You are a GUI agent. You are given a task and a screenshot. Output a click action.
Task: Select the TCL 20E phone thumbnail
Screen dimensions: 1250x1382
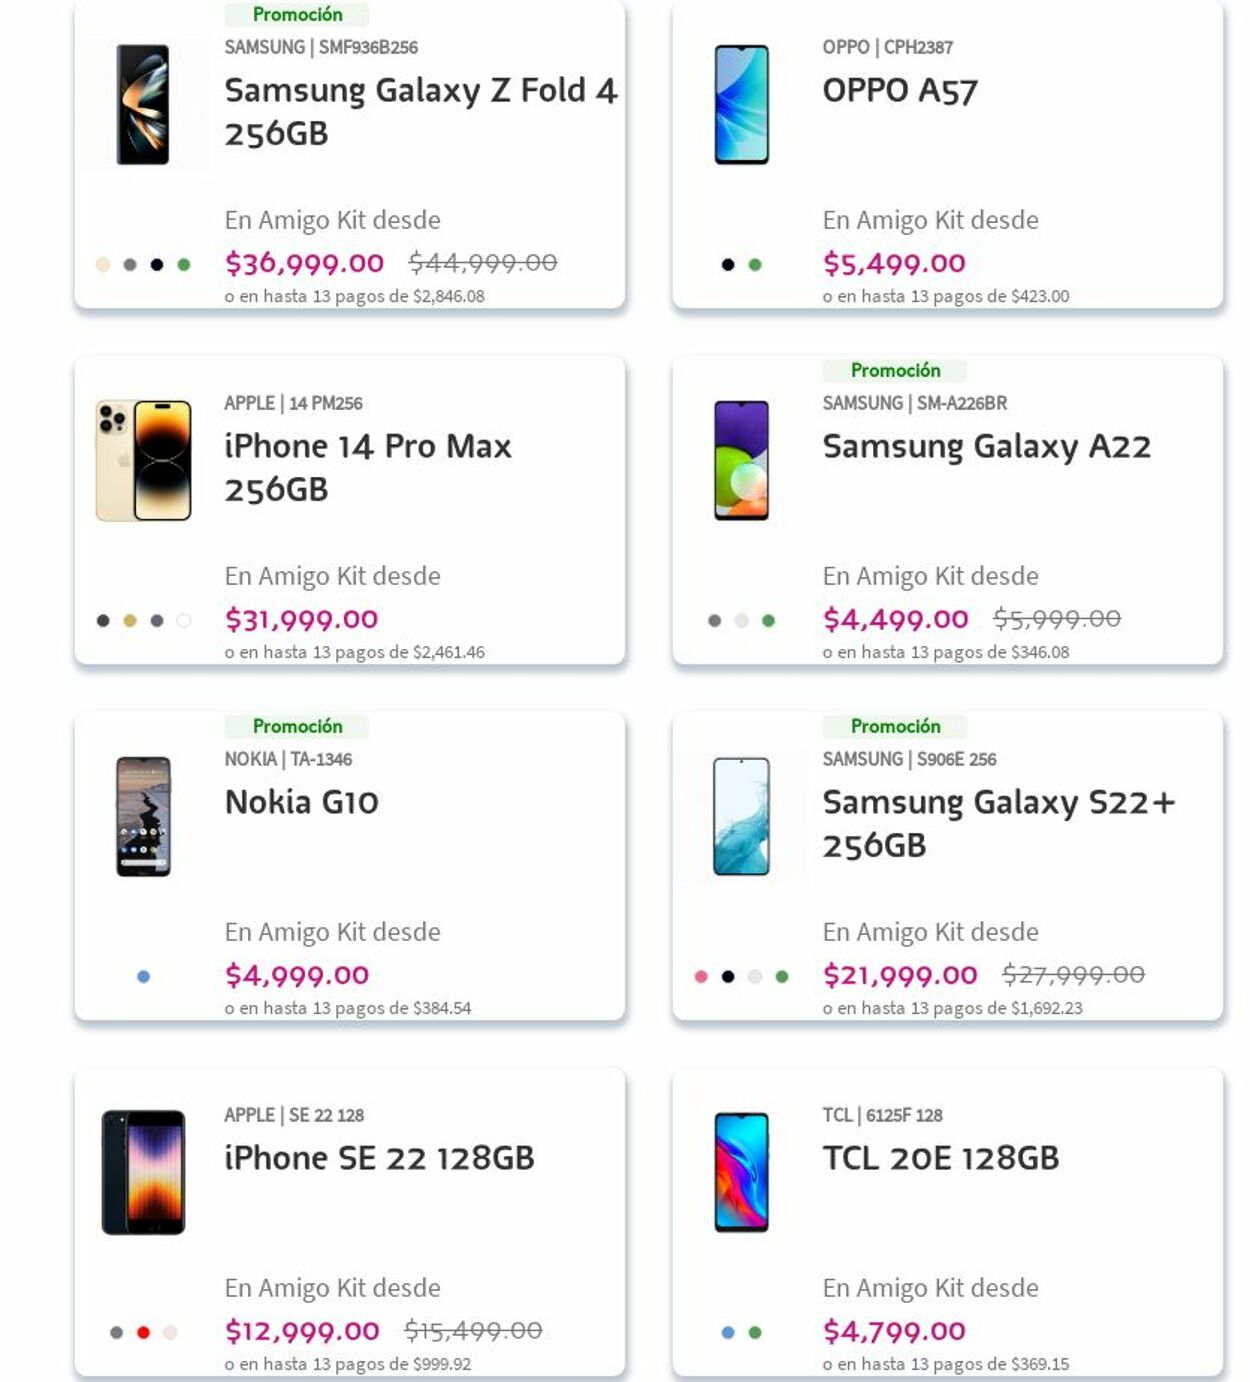click(741, 1173)
